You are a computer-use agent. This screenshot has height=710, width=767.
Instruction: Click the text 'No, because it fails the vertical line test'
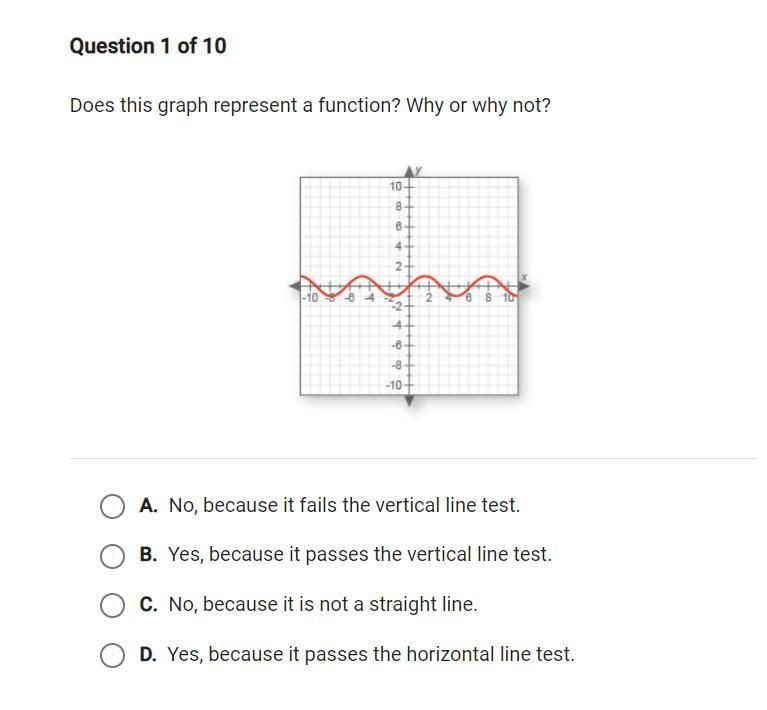point(344,506)
